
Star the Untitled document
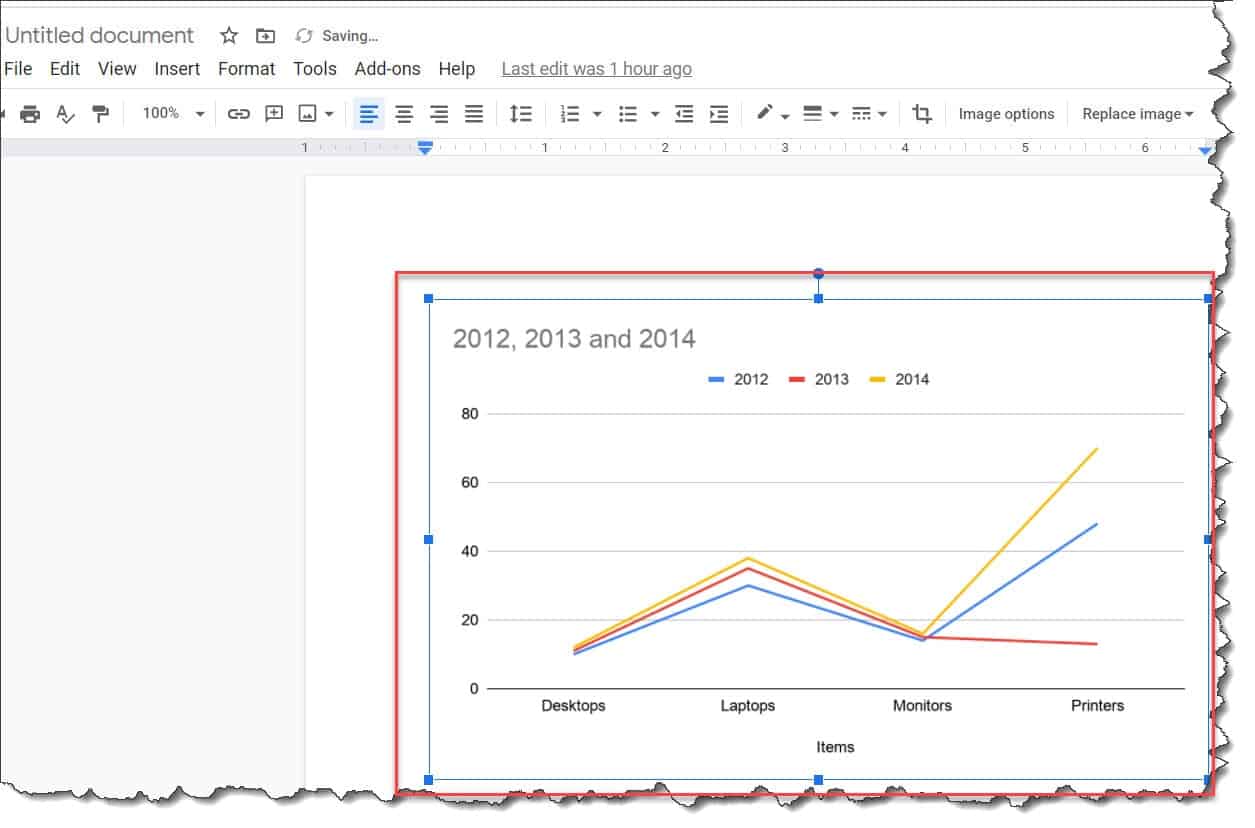pyautogui.click(x=228, y=35)
